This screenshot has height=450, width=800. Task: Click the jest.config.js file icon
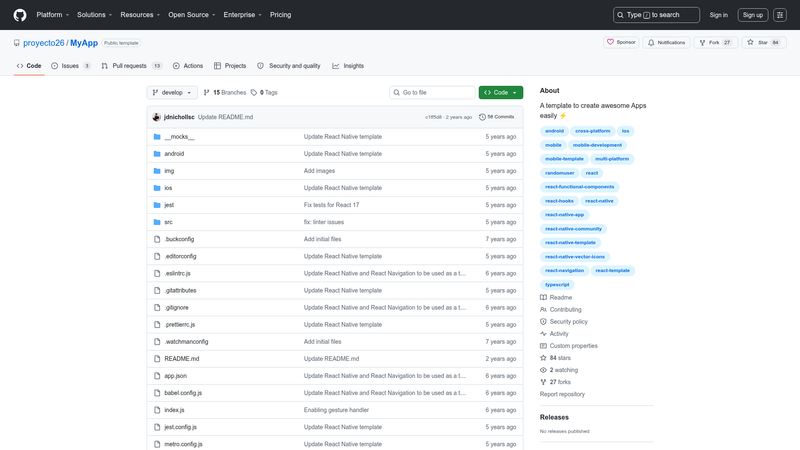157,427
